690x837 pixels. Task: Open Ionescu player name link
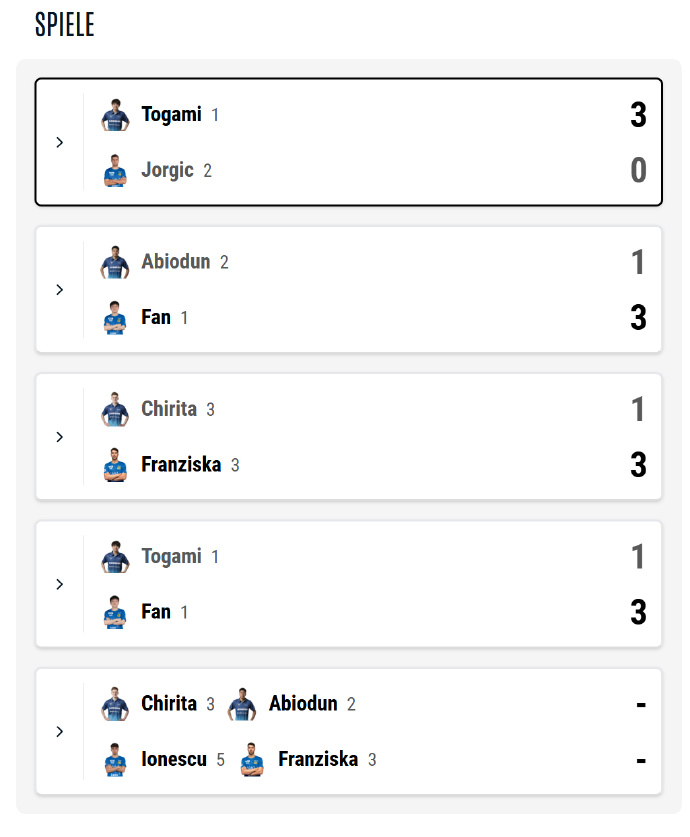[174, 759]
